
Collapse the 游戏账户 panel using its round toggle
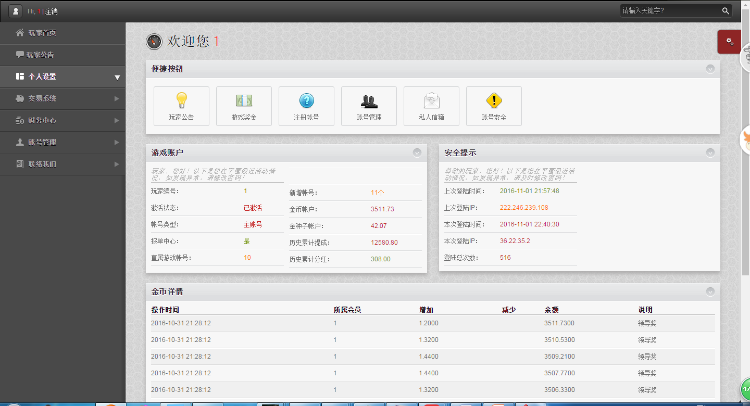[x=416, y=152]
